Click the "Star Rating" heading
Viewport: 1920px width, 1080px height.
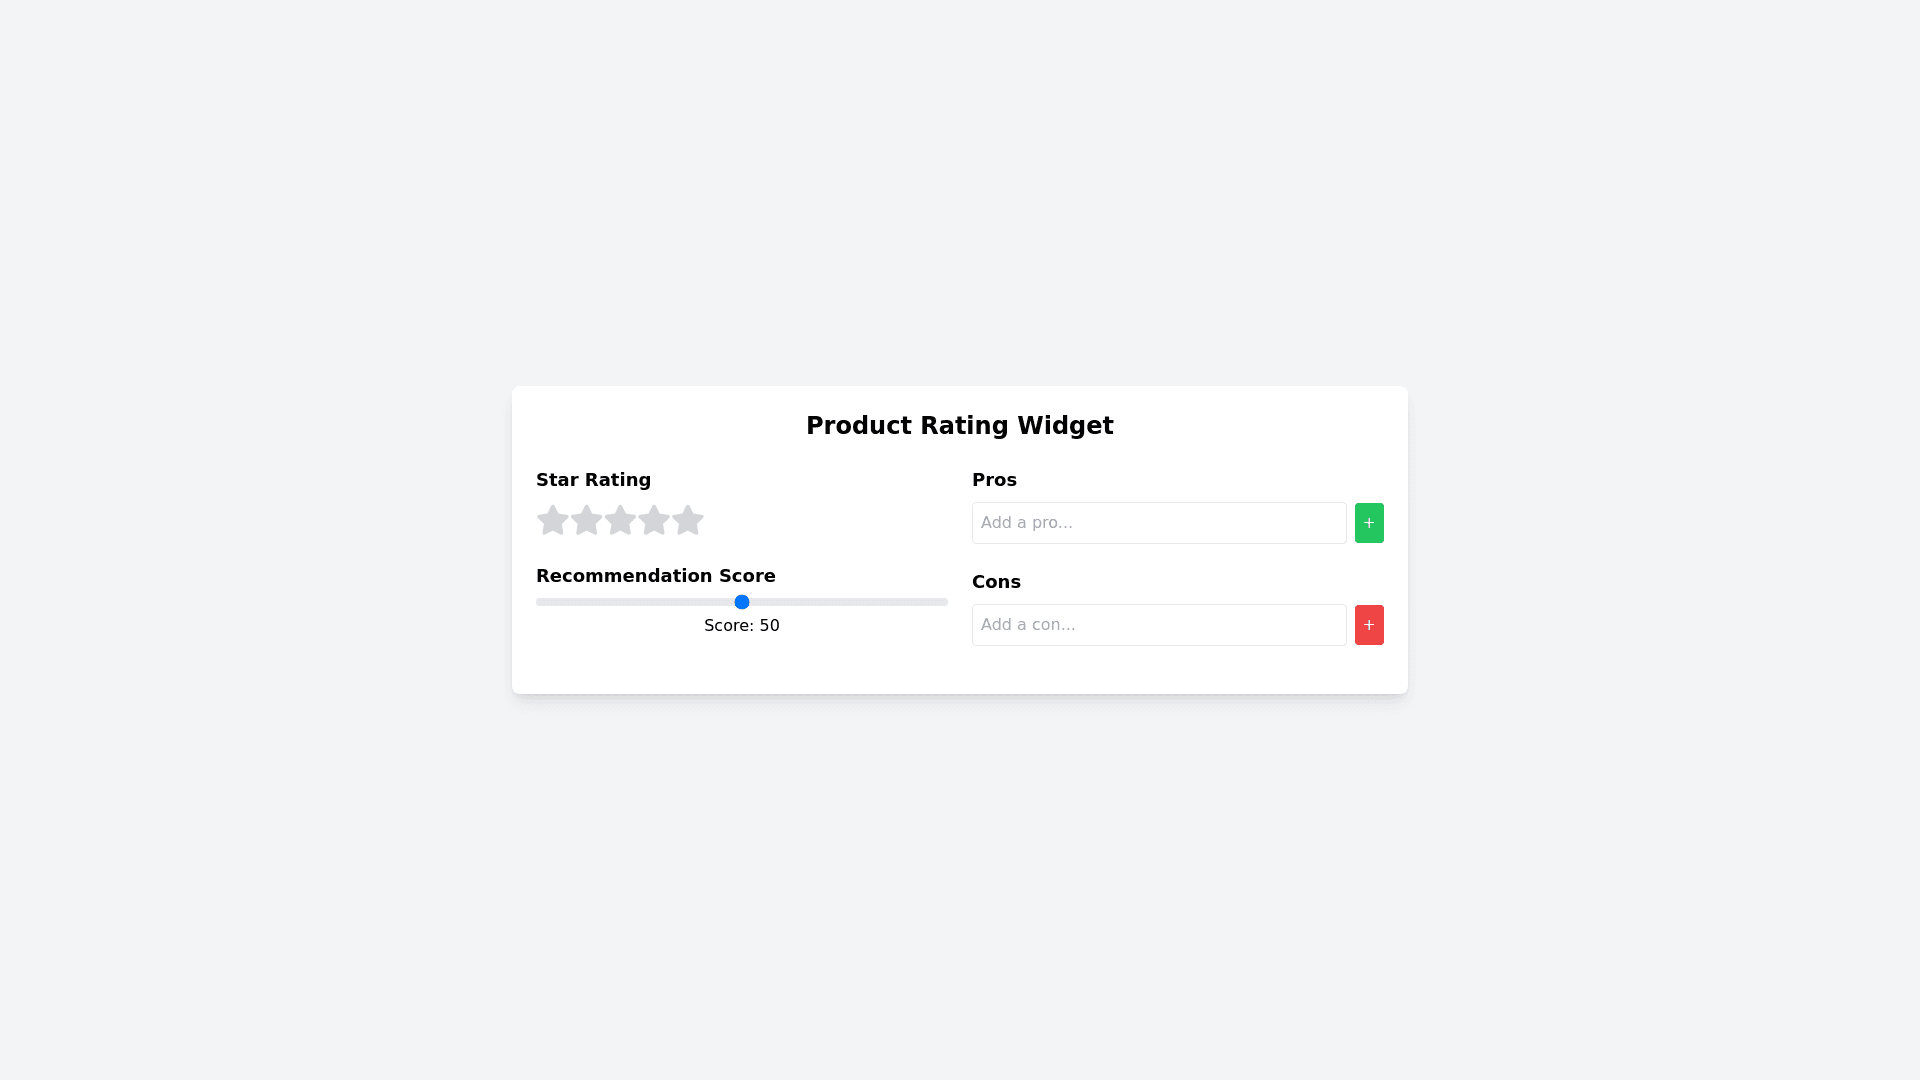(x=593, y=480)
